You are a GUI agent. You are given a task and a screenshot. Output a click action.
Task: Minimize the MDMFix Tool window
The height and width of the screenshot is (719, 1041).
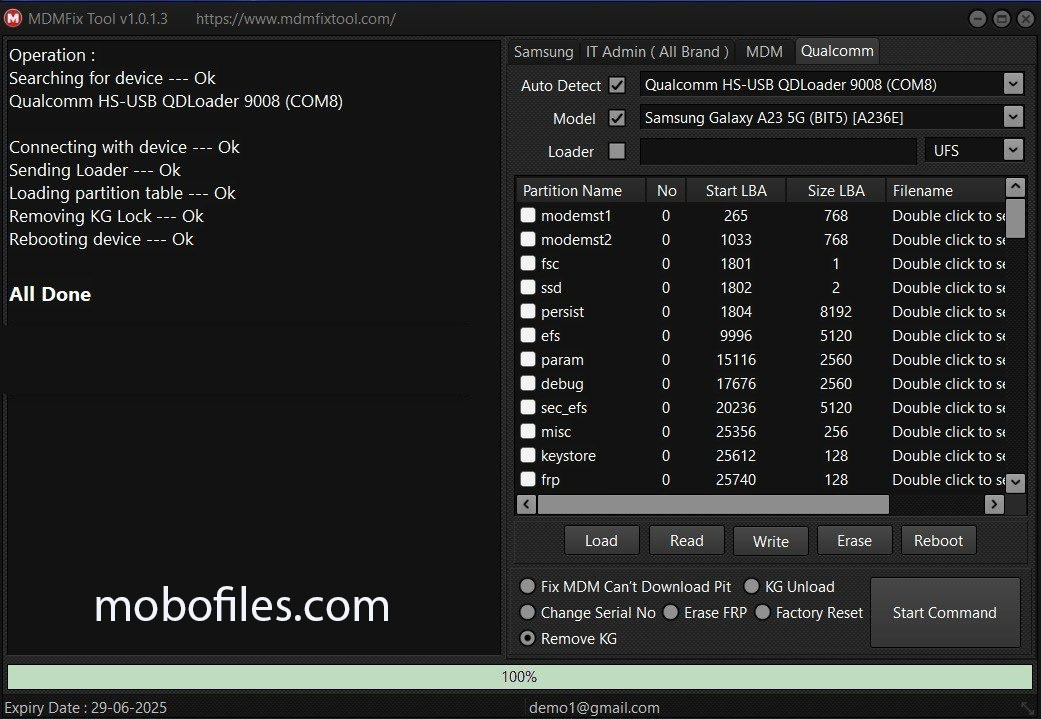[x=977, y=19]
